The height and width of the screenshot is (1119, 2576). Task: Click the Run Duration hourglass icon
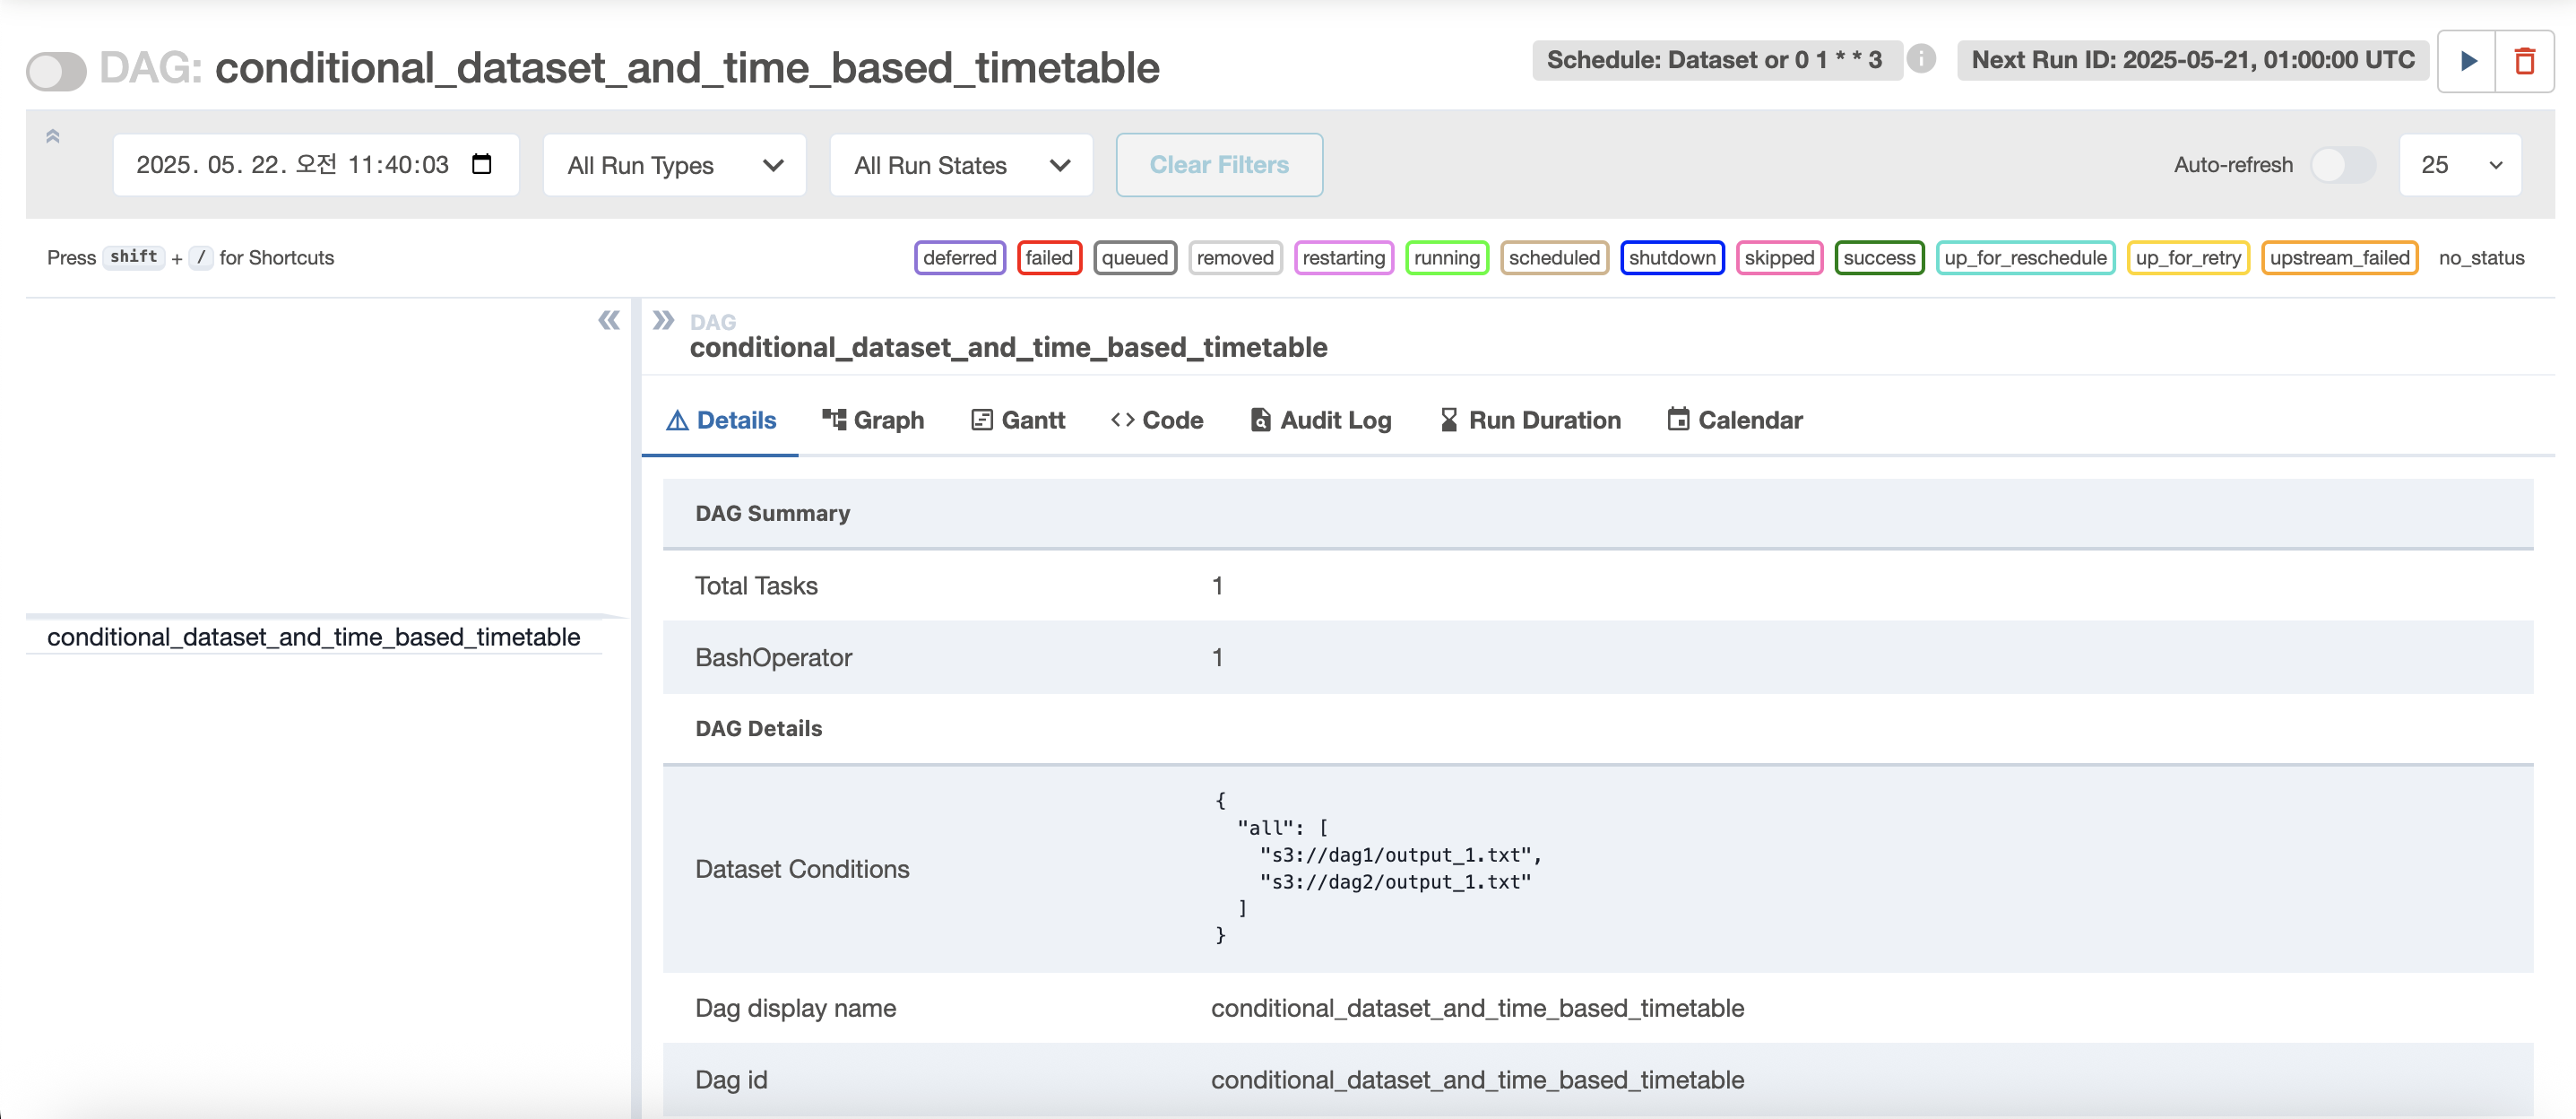click(1448, 420)
